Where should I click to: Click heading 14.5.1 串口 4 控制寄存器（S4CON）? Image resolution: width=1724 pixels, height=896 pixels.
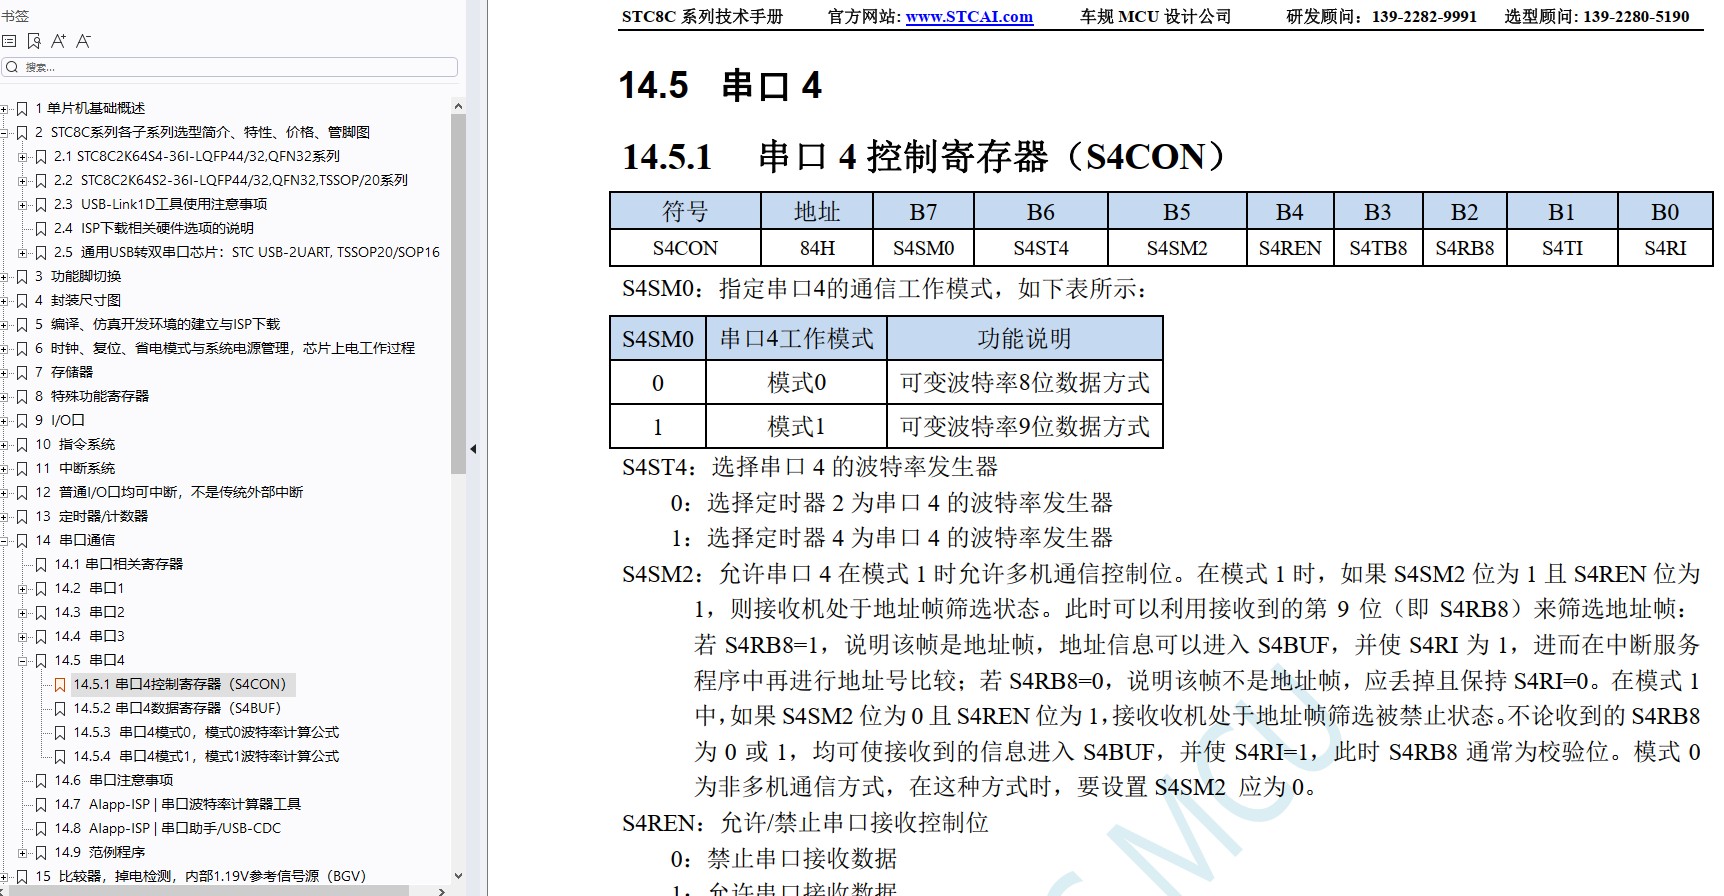(x=924, y=156)
